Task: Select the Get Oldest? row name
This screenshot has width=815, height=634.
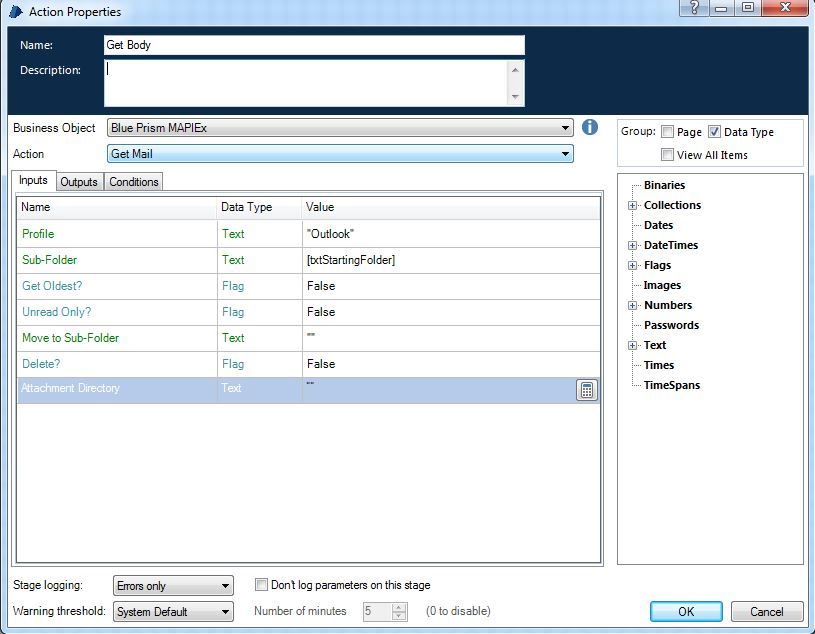Action: click(x=52, y=286)
